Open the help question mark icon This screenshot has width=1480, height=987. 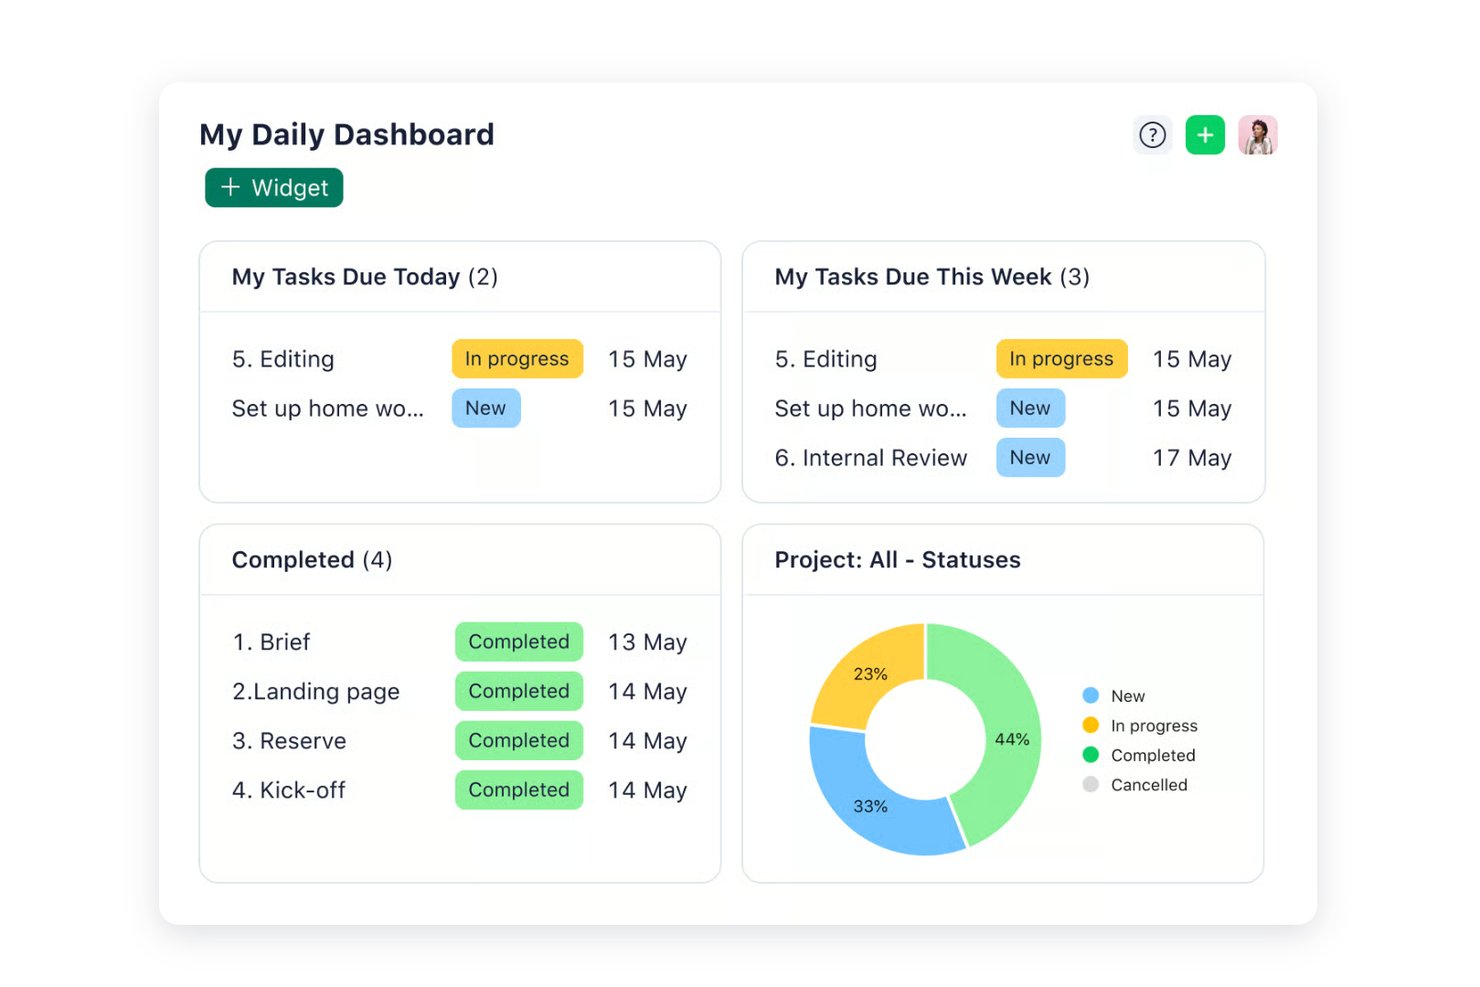(x=1152, y=135)
